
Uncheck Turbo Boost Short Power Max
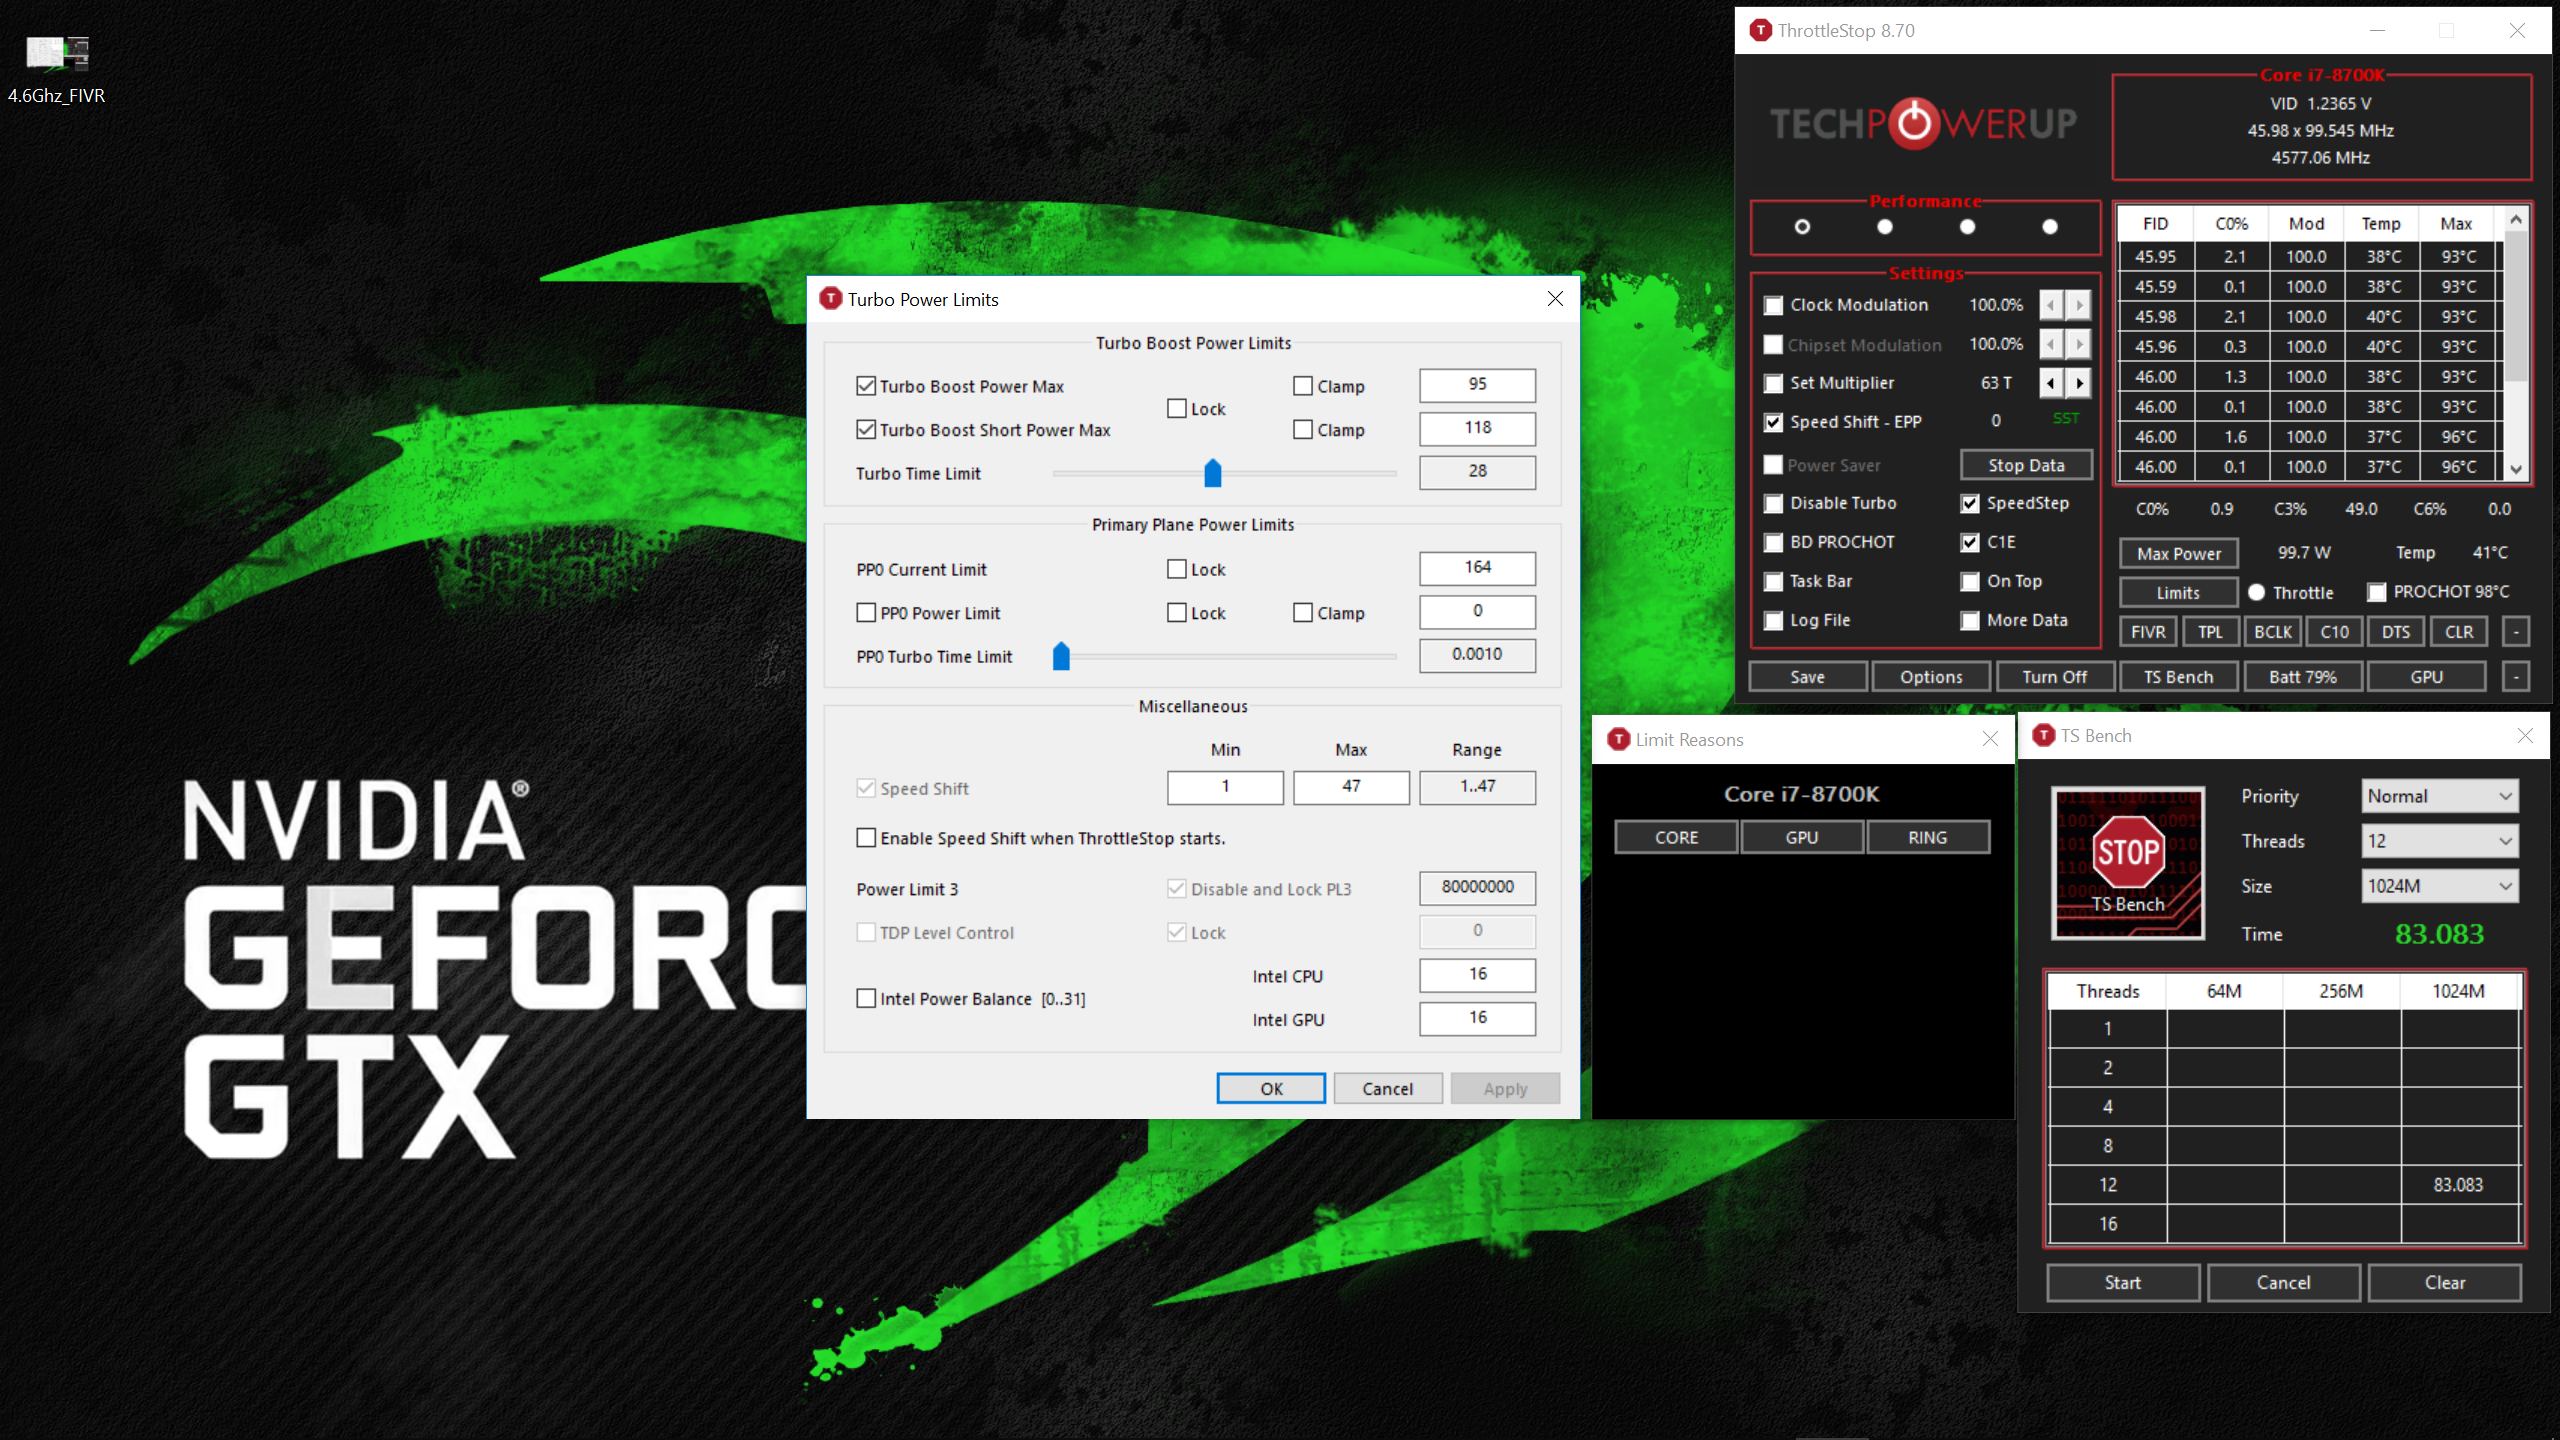pyautogui.click(x=866, y=430)
